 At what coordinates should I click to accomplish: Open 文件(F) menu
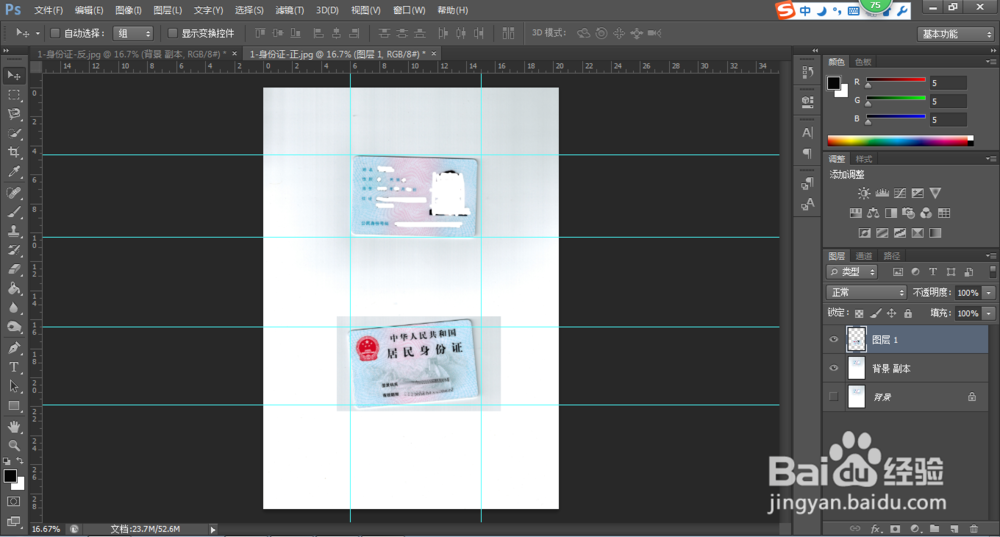pos(48,10)
